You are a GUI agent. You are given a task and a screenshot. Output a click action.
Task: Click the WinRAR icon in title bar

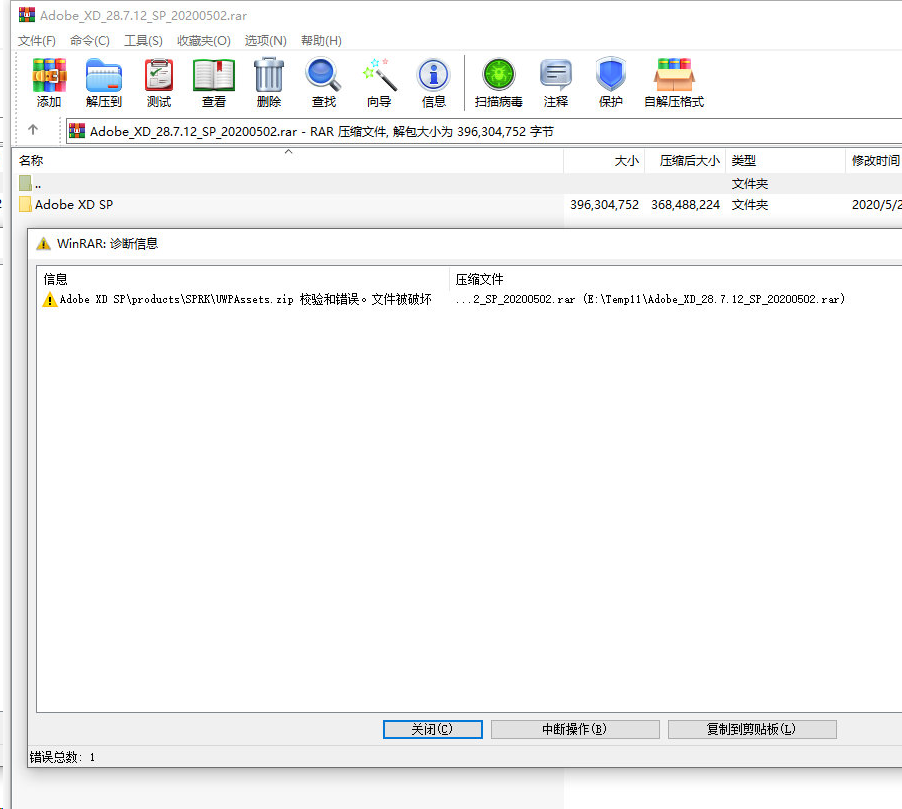26,15
